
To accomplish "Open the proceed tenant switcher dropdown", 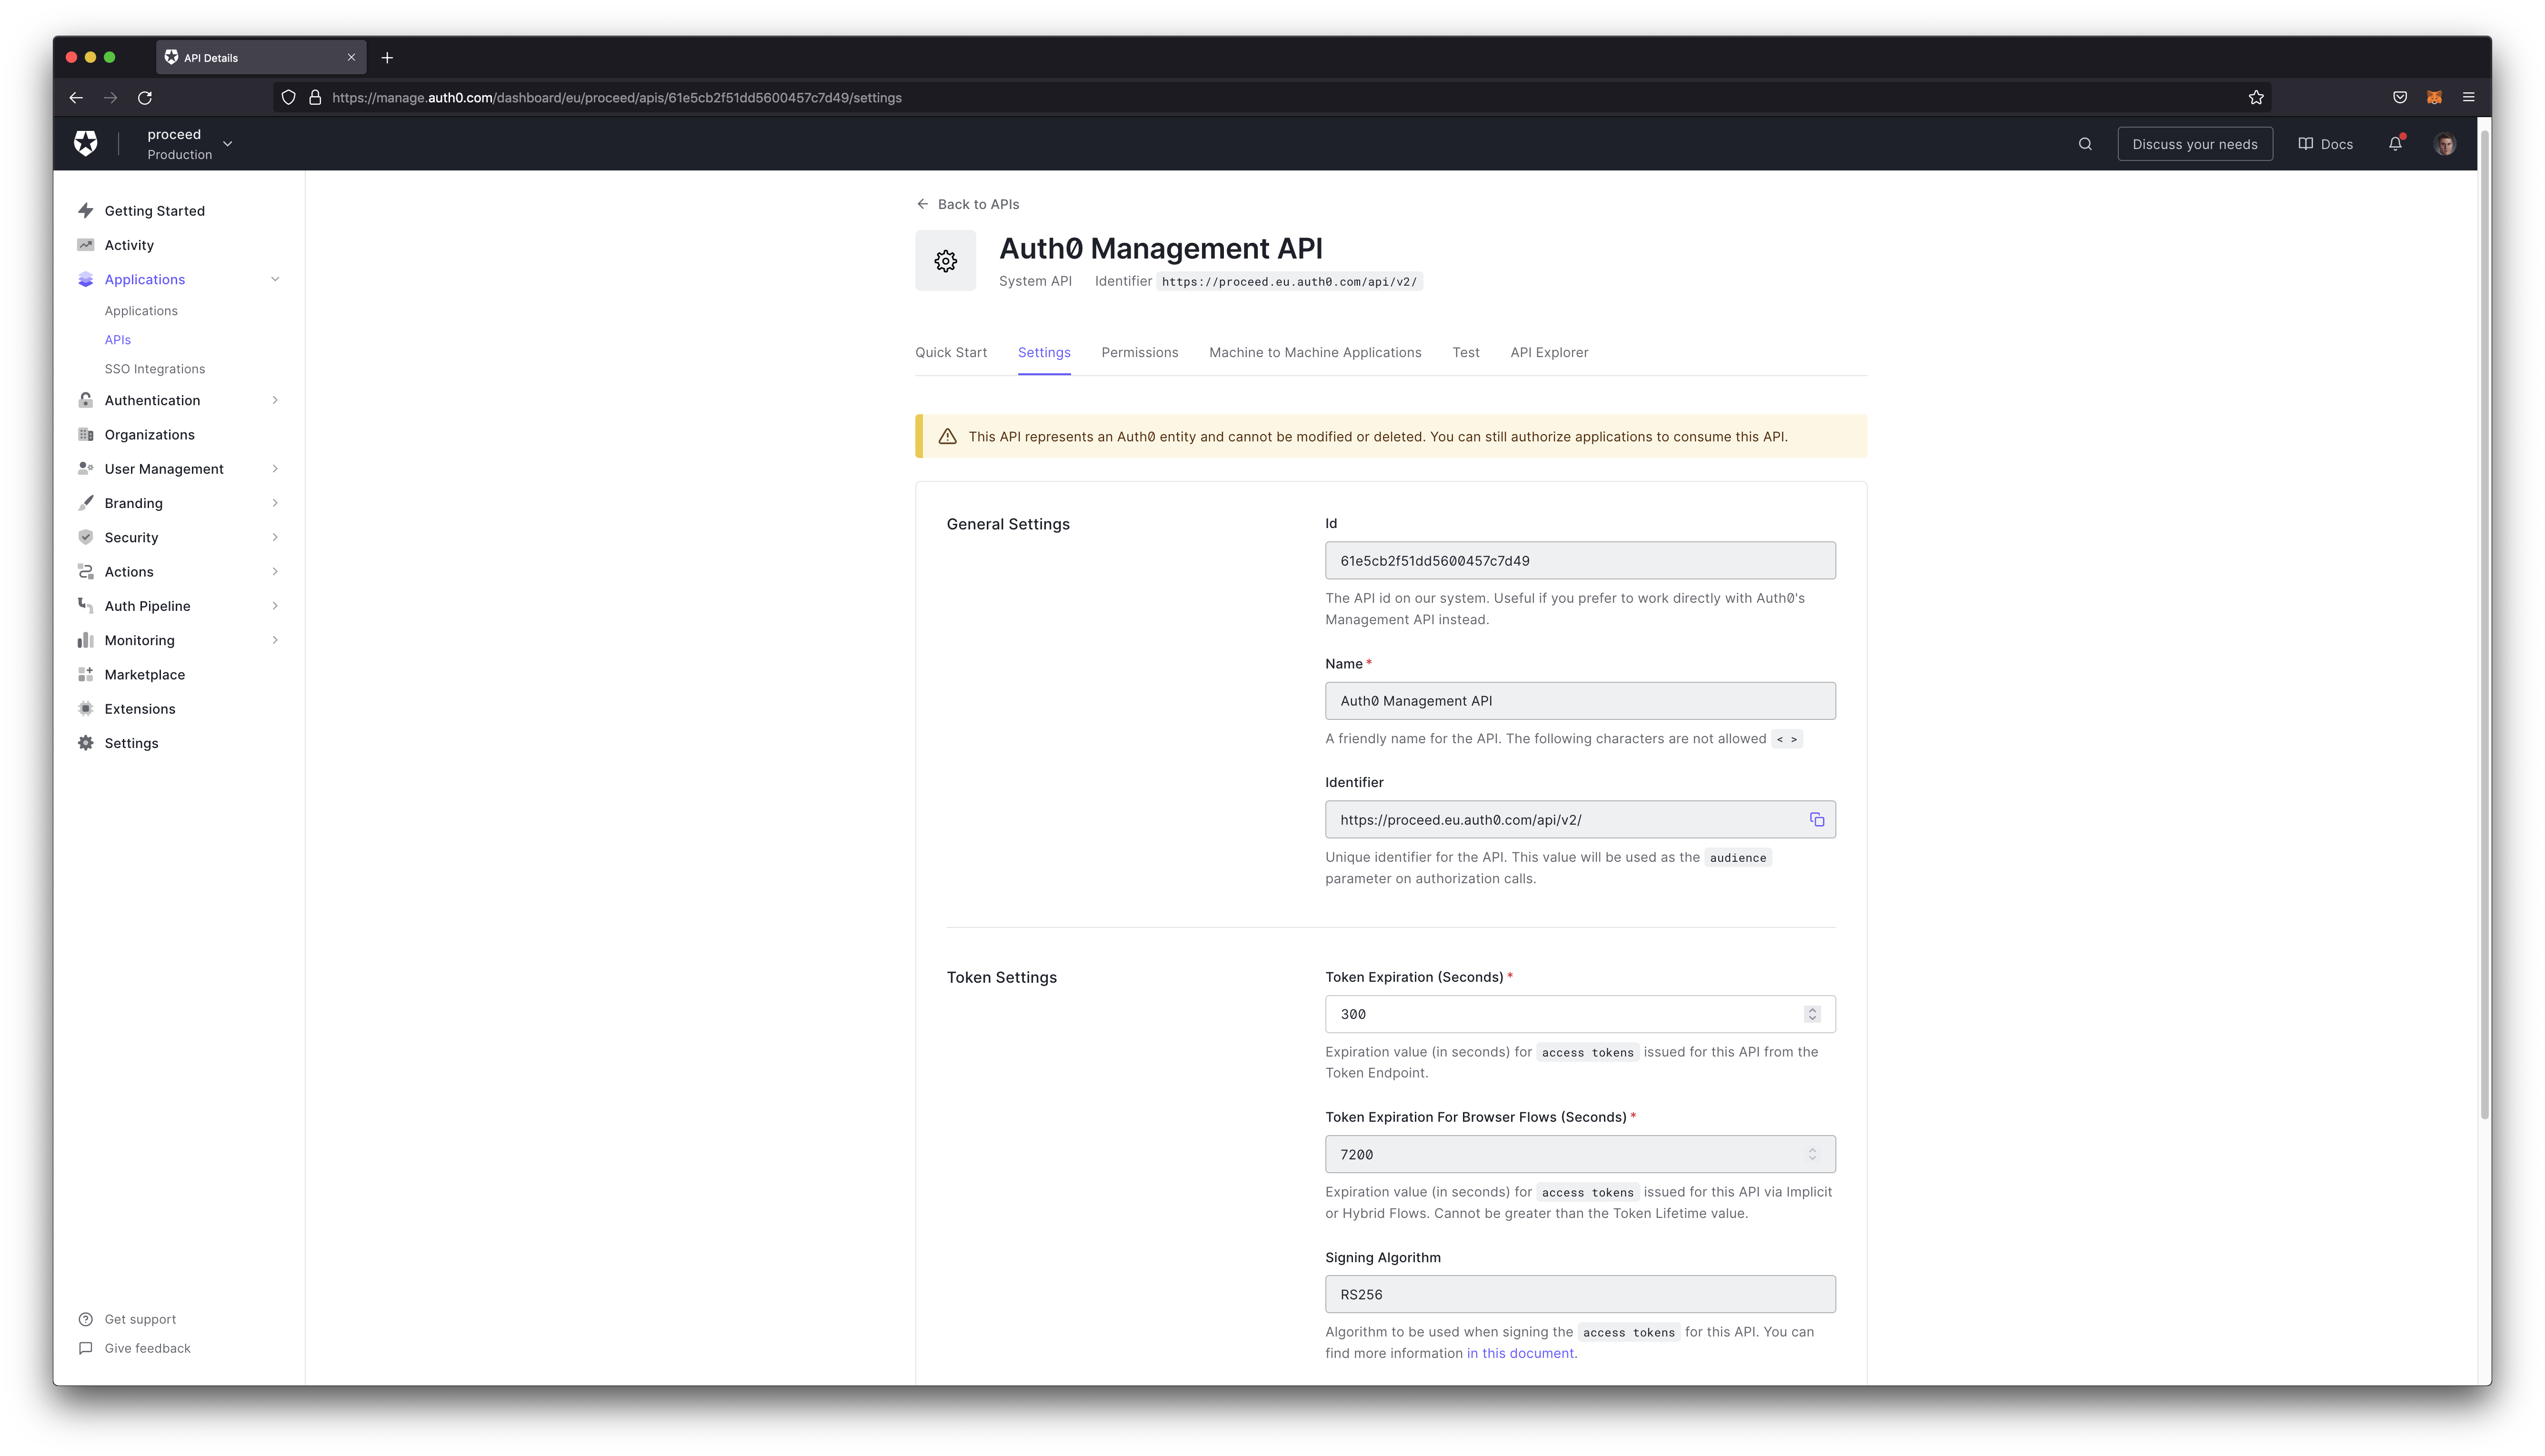I will [x=189, y=144].
